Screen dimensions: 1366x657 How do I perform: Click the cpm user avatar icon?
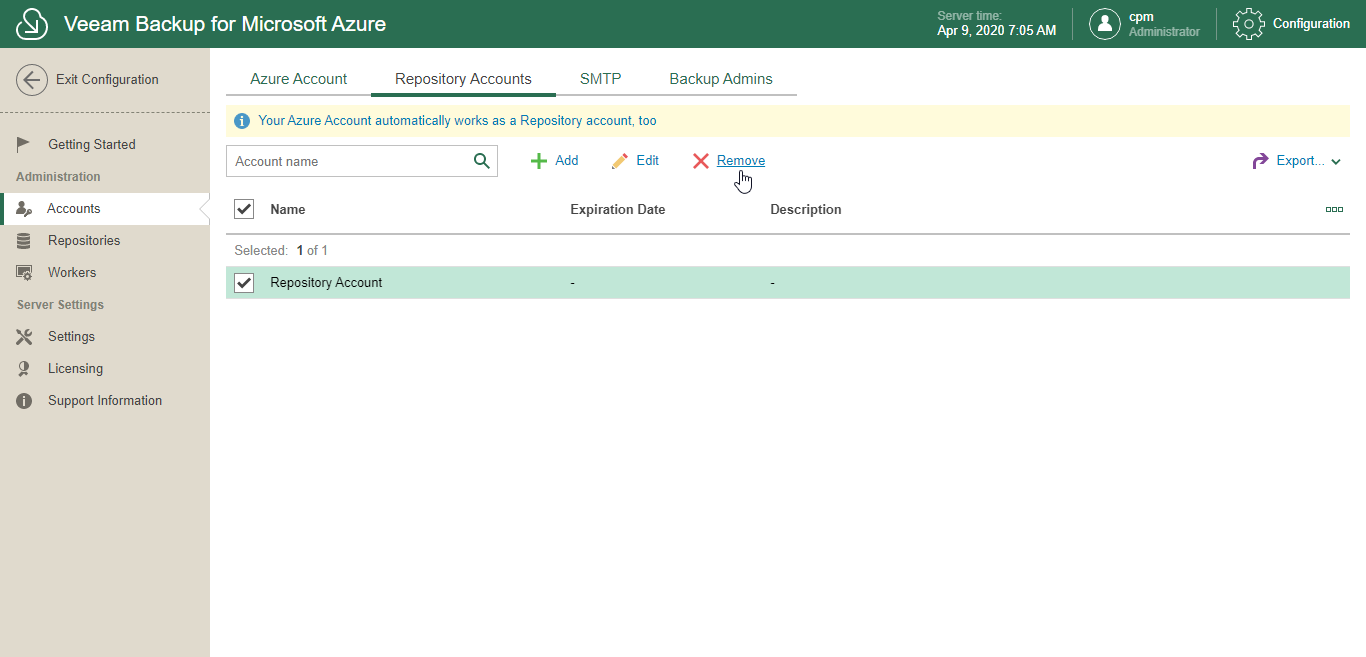[x=1105, y=24]
